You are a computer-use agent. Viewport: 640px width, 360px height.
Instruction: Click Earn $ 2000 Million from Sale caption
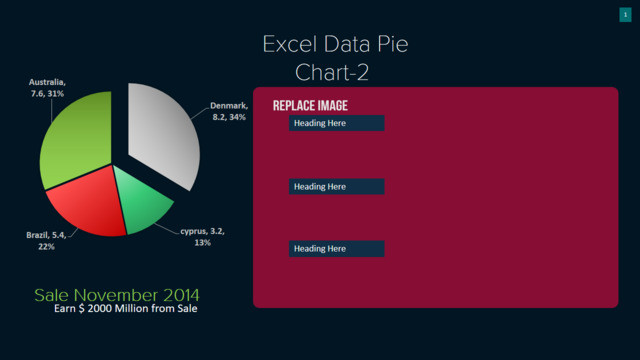click(126, 309)
